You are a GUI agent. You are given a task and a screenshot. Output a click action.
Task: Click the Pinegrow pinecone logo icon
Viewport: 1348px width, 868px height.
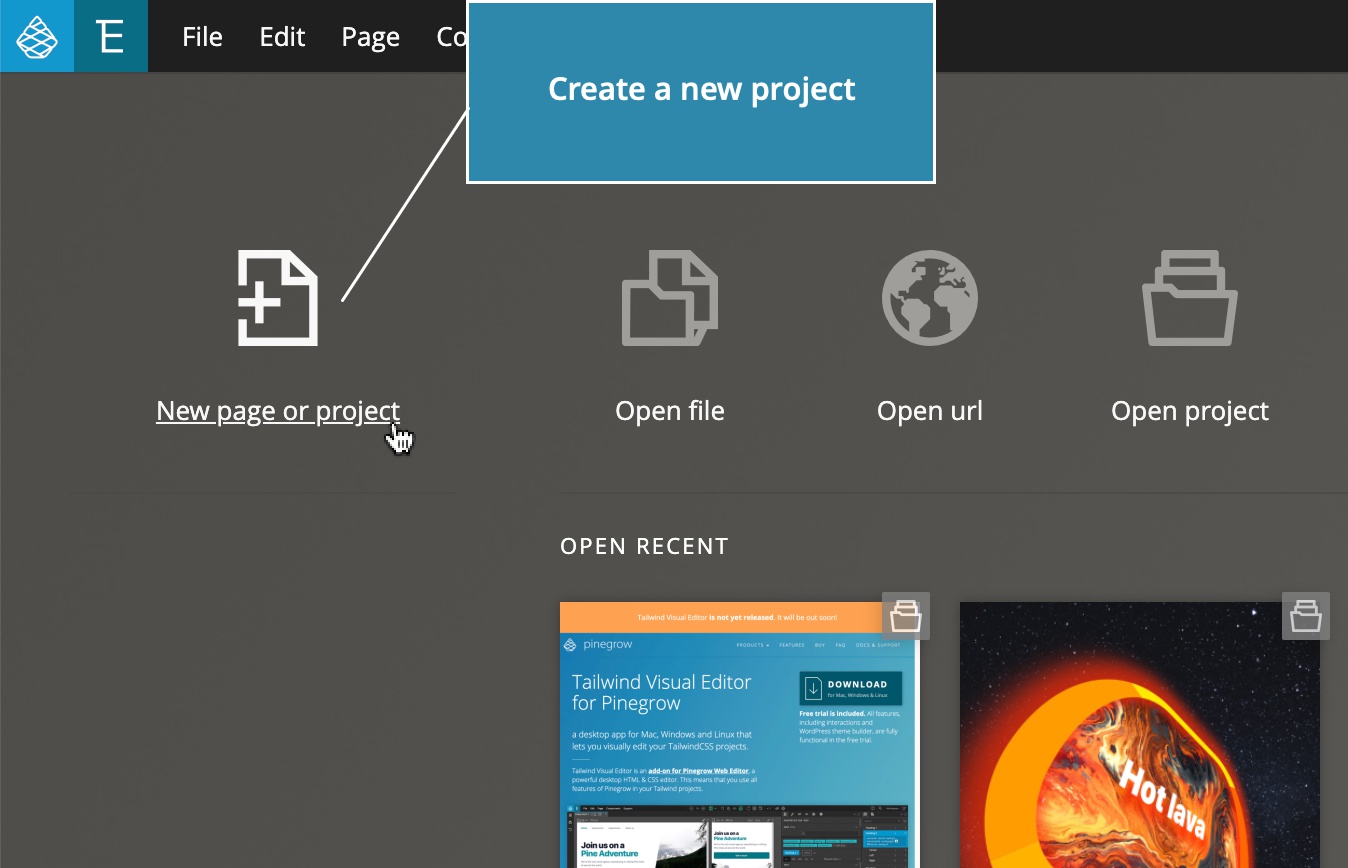(37, 36)
